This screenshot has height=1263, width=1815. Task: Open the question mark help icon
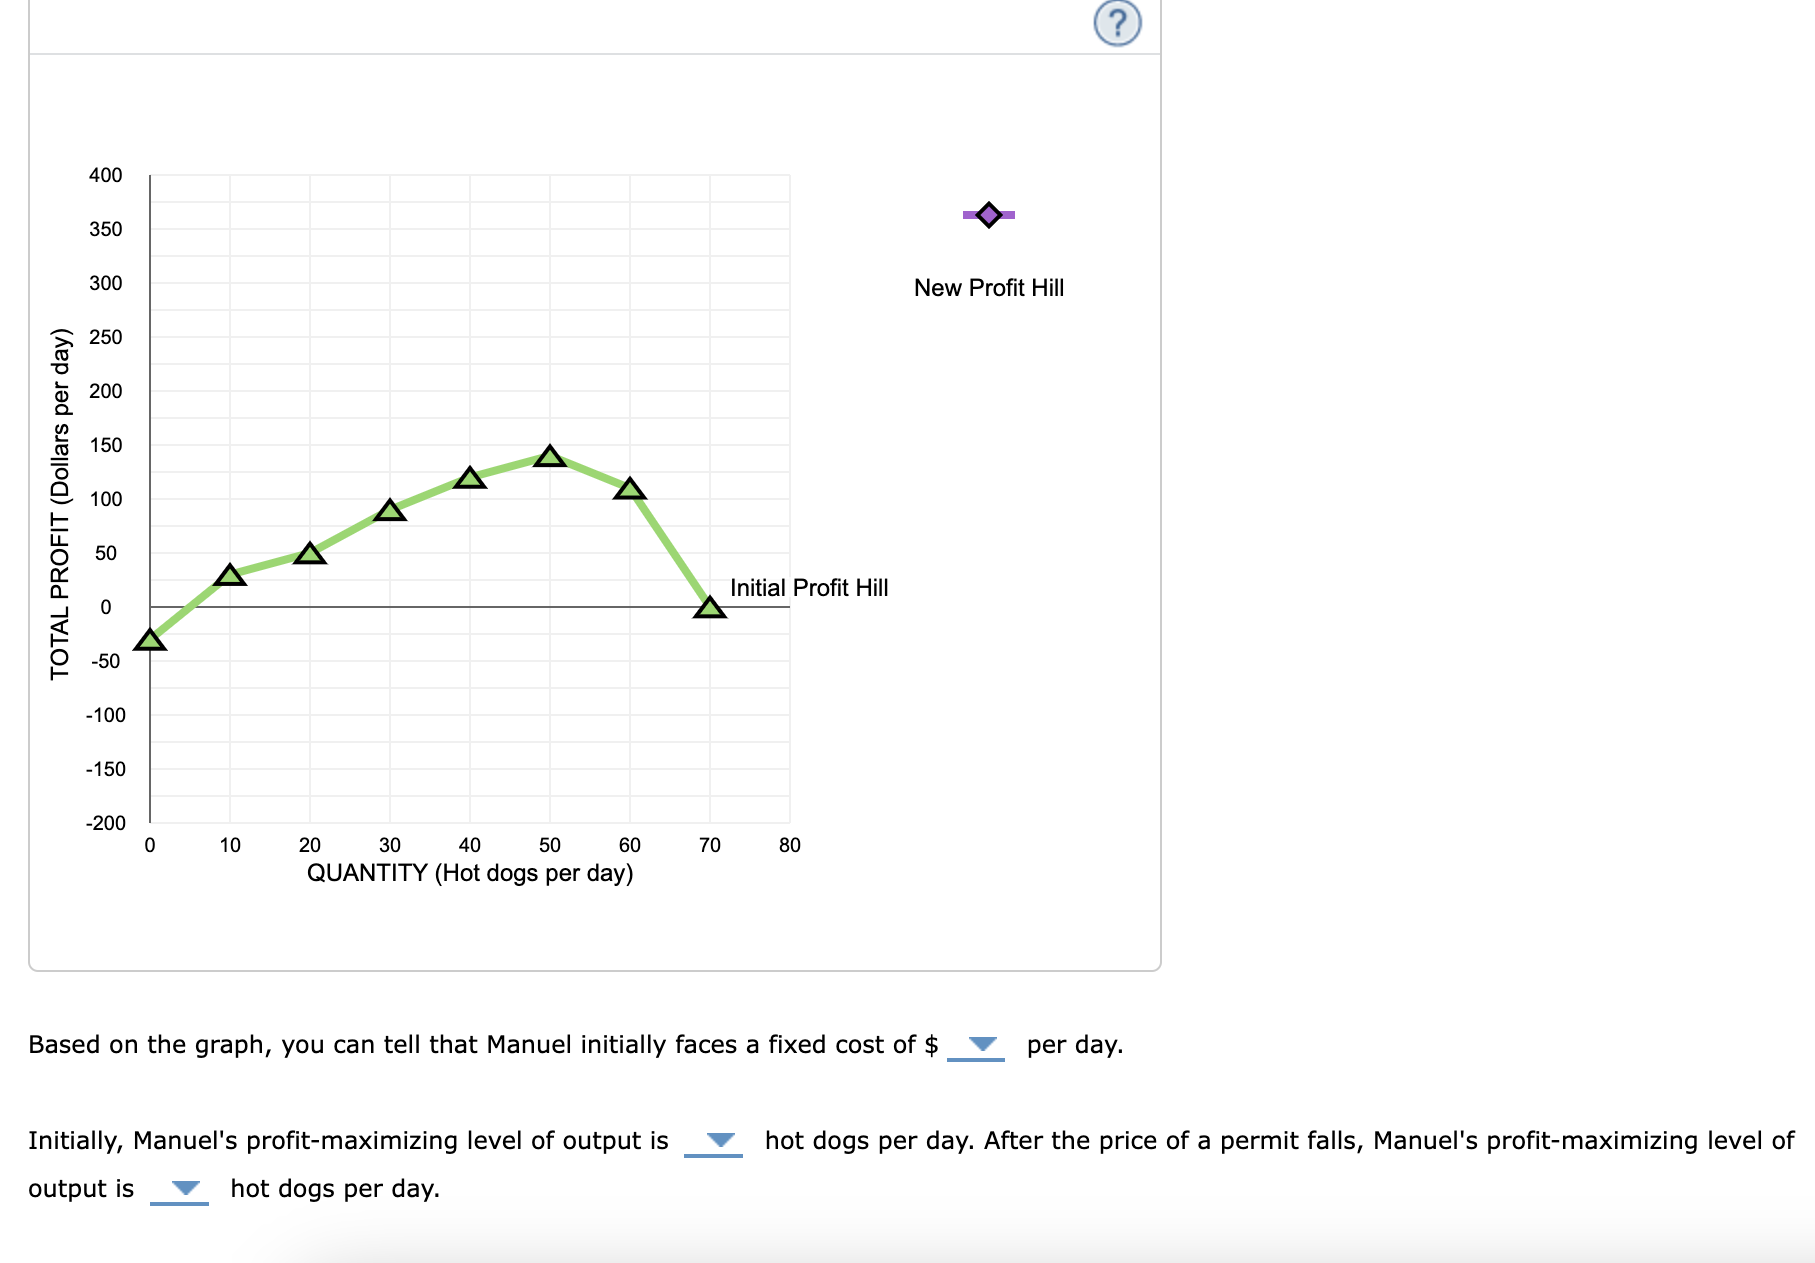click(1117, 23)
